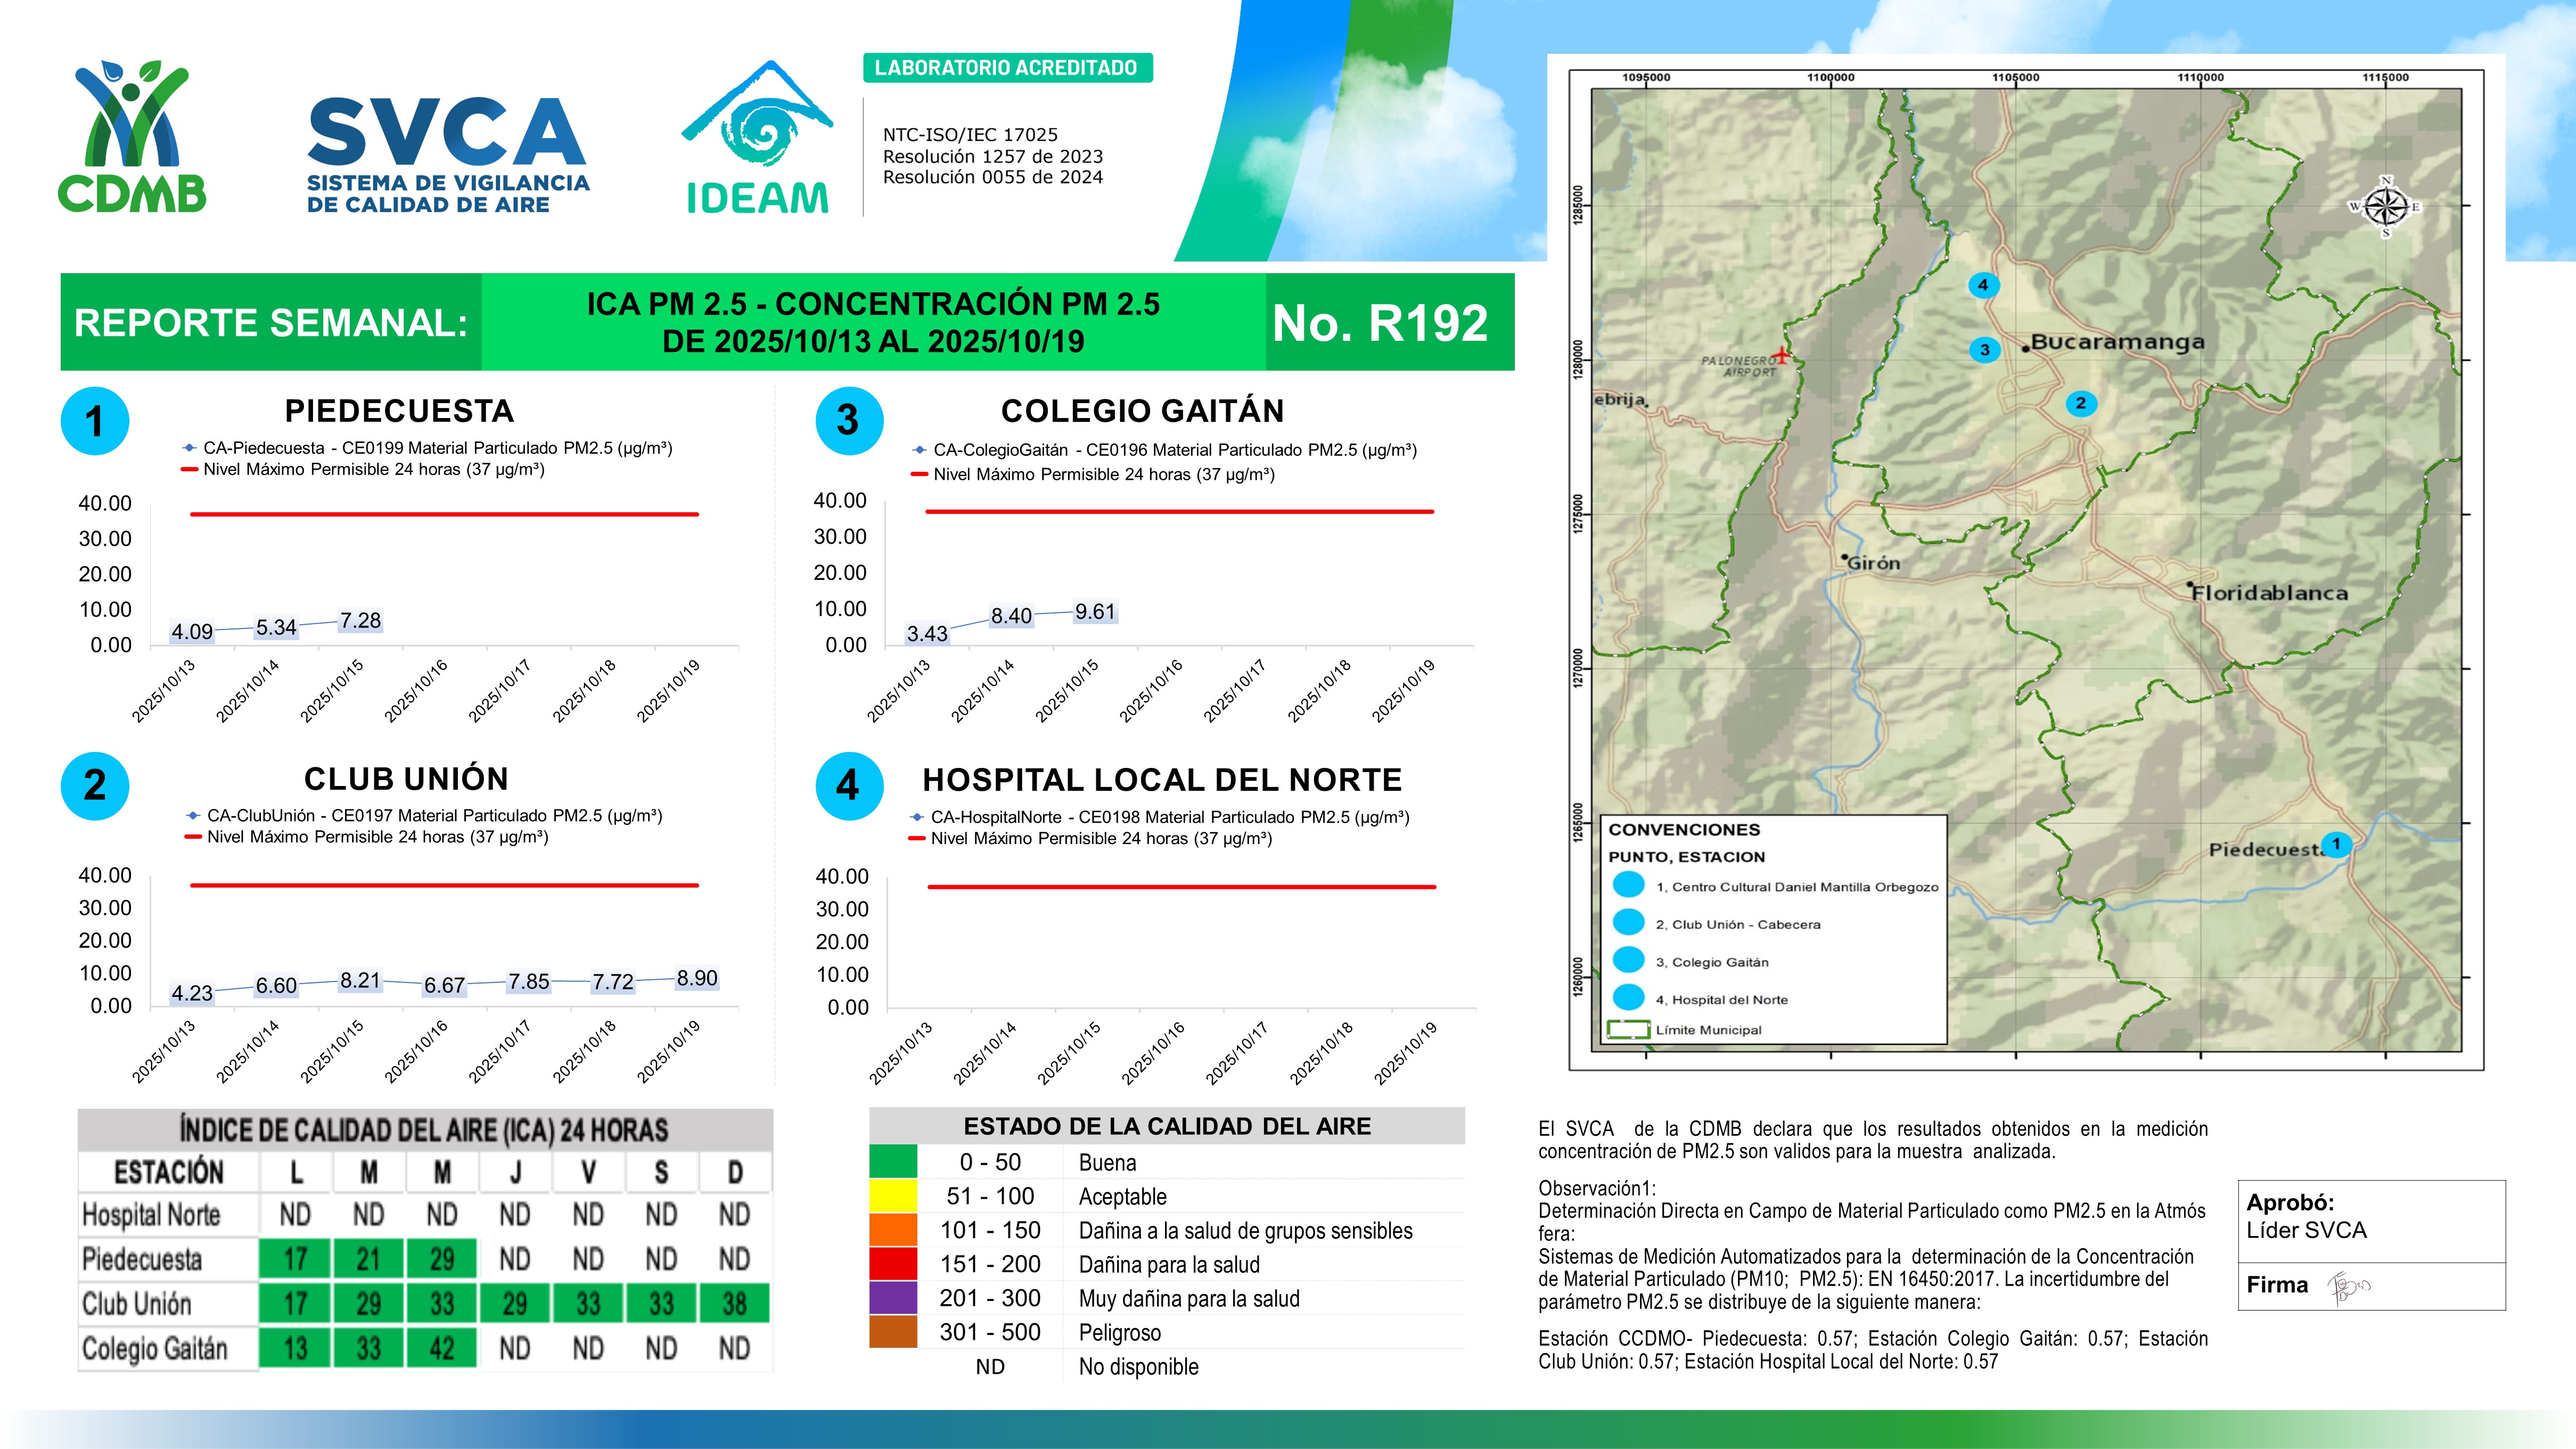
Task: Click Club Unión Sunday ICA value 38
Action: pos(735,1304)
